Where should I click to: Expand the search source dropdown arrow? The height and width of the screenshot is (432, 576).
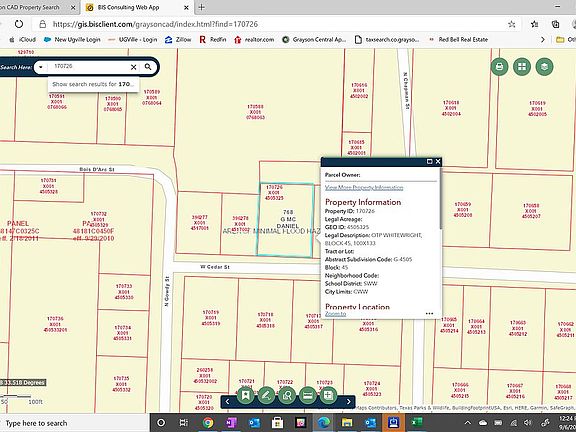40,67
